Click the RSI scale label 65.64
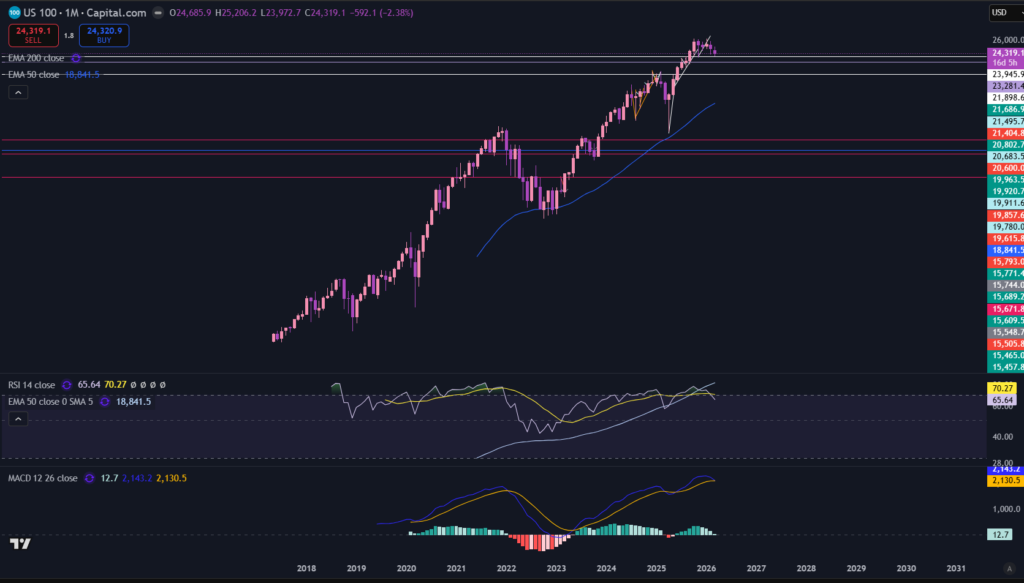The image size is (1024, 583). [x=1002, y=400]
